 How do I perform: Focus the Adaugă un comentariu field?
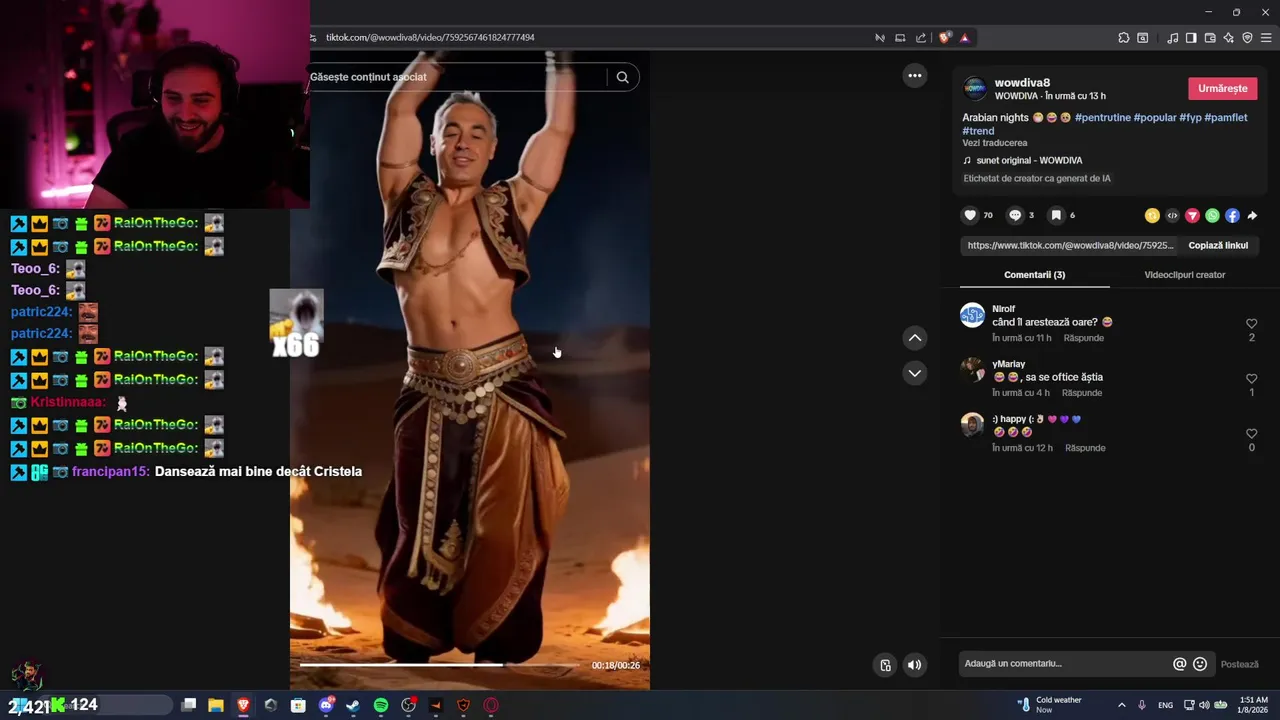tap(1064, 664)
